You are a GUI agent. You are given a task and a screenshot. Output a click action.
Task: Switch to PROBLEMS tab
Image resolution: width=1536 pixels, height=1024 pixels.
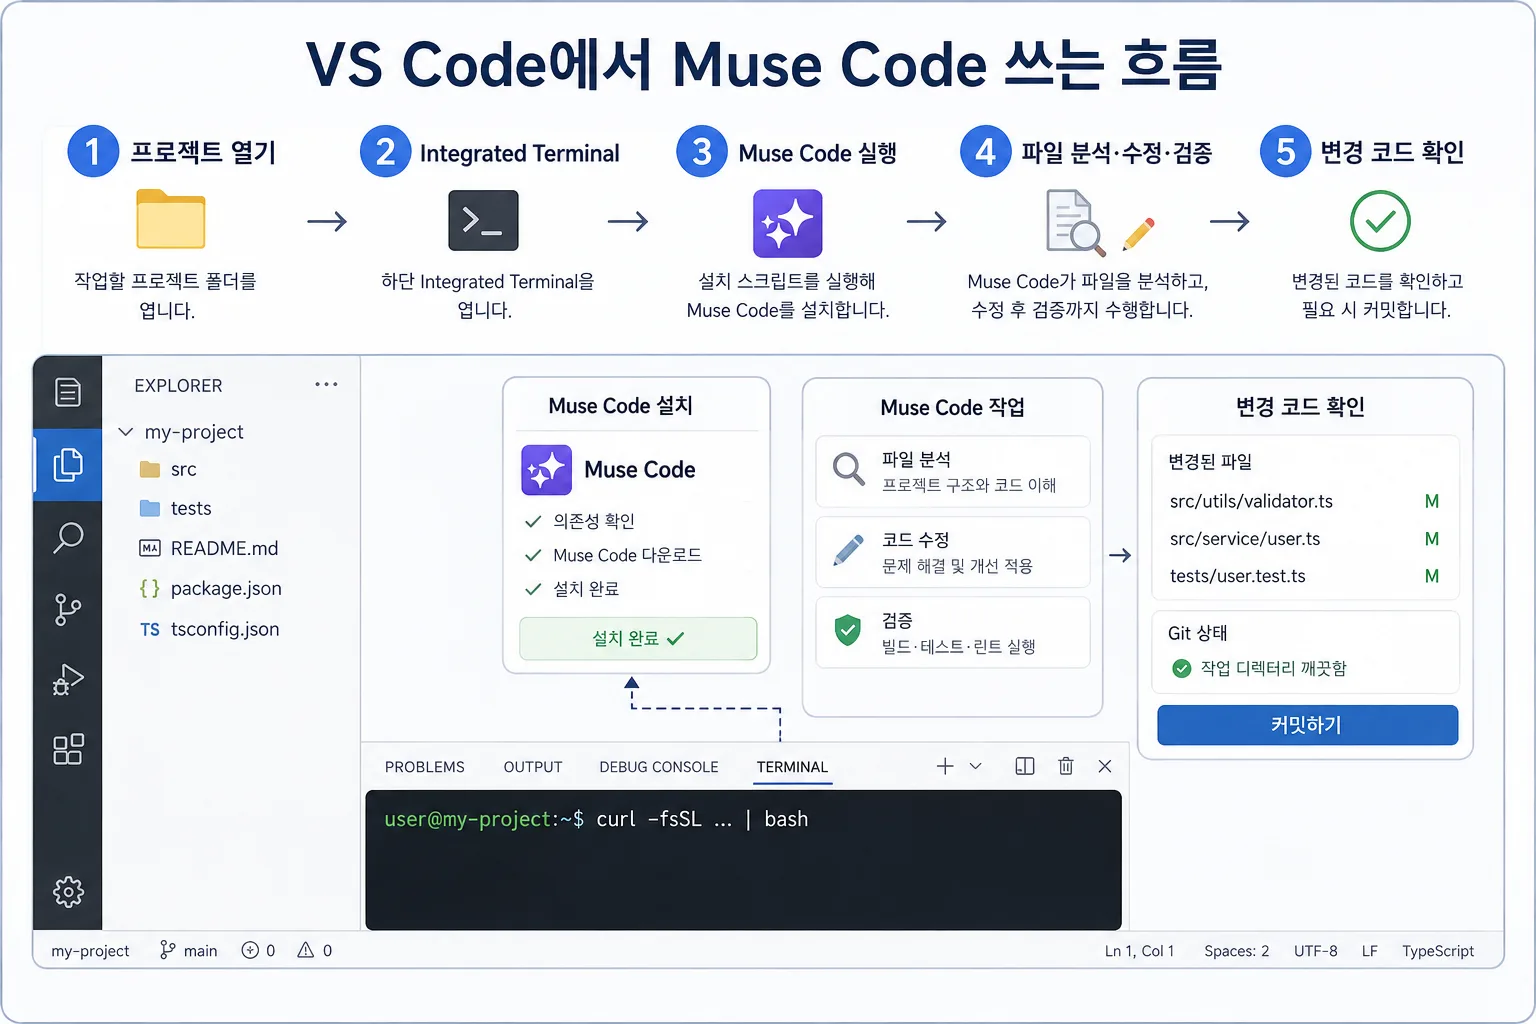tap(425, 767)
